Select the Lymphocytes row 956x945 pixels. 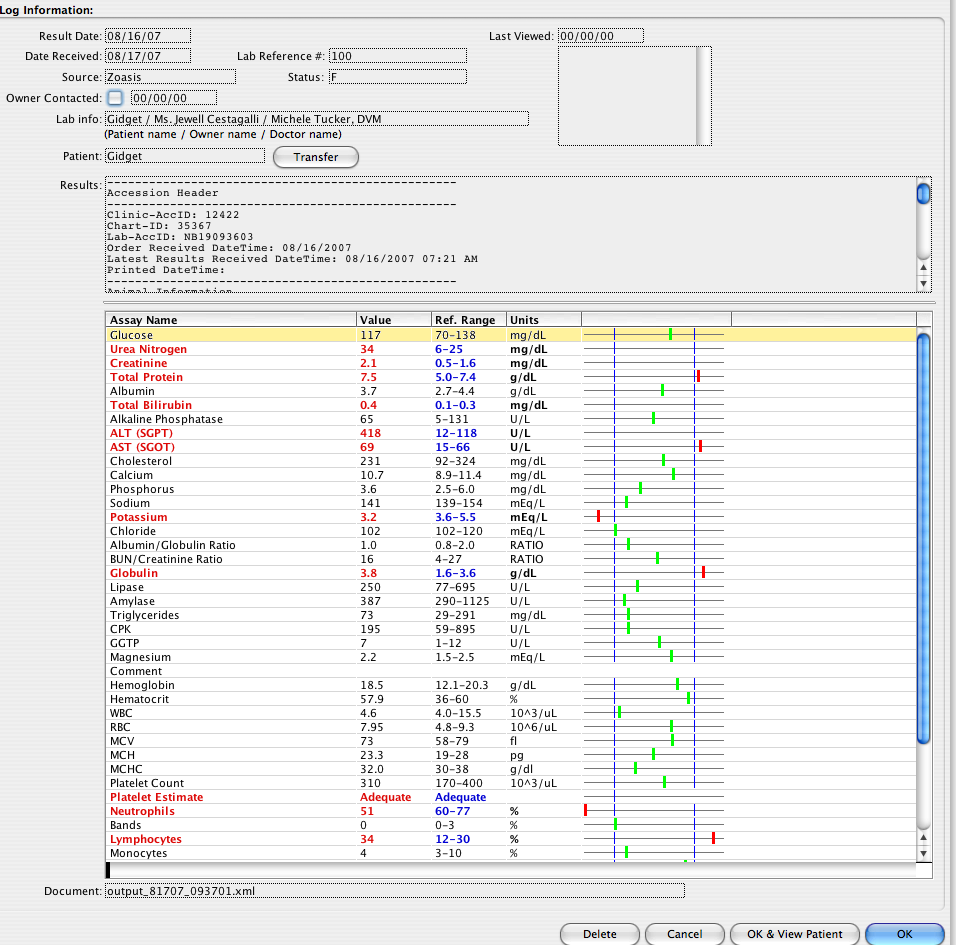coord(511,840)
